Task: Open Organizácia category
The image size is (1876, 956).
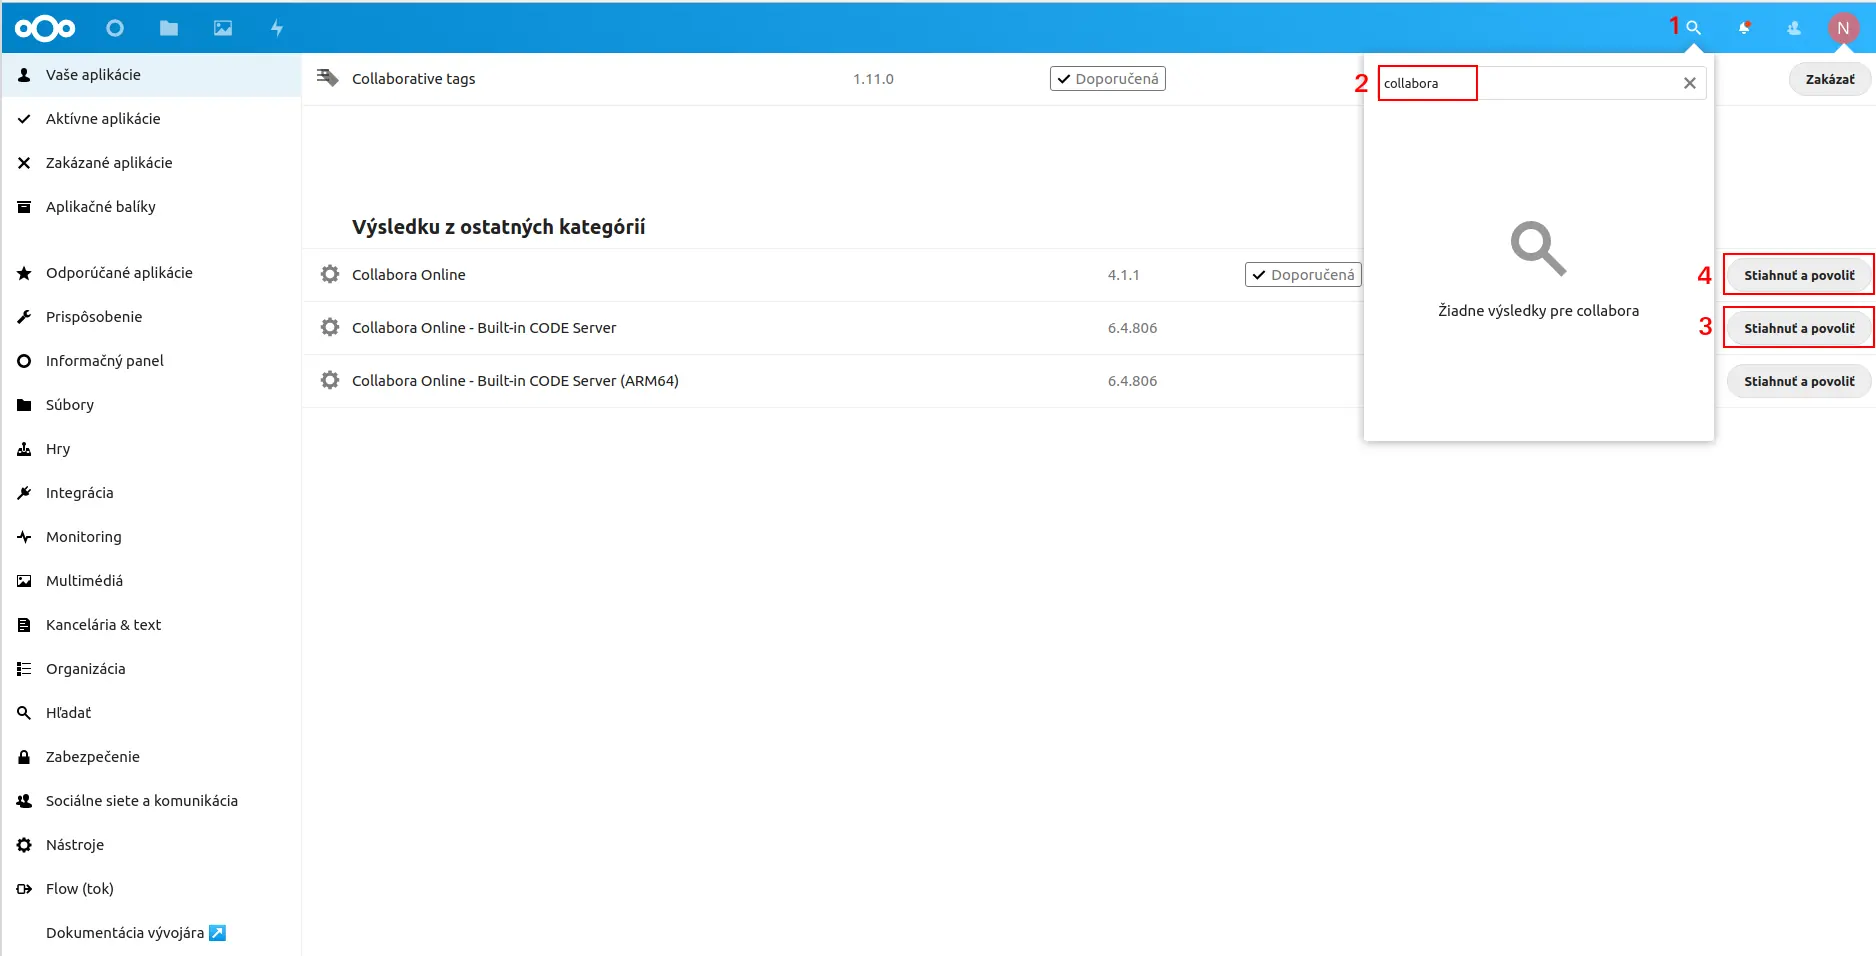Action: coord(151,669)
